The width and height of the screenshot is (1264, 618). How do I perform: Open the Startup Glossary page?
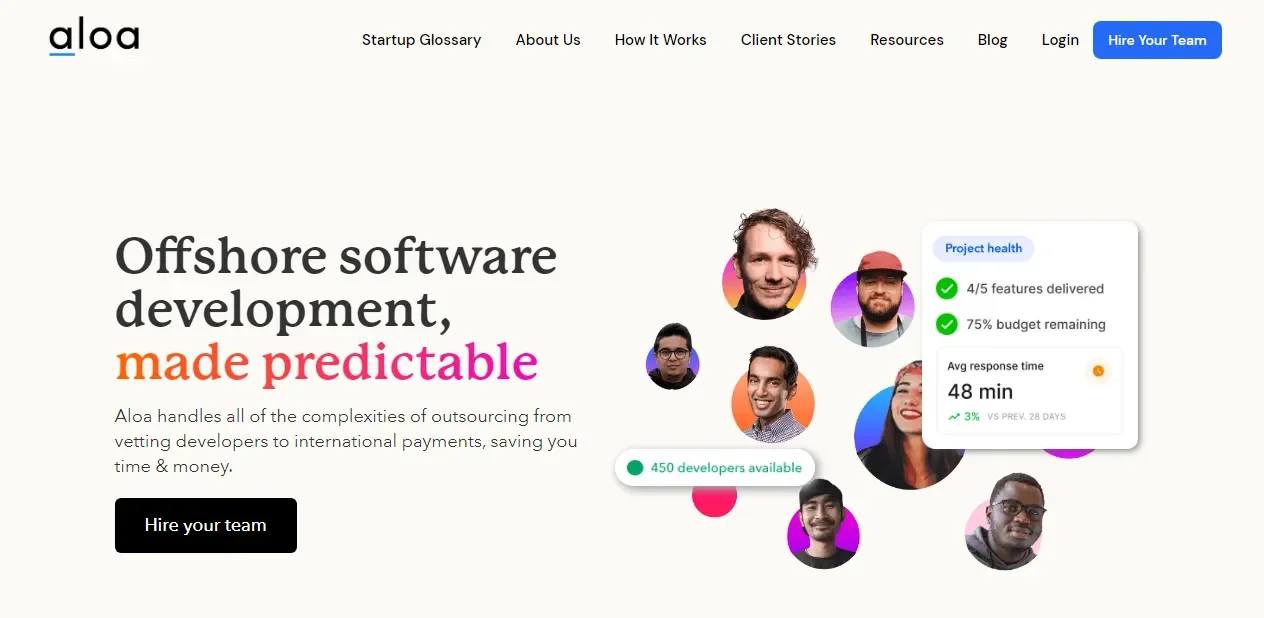coord(421,40)
